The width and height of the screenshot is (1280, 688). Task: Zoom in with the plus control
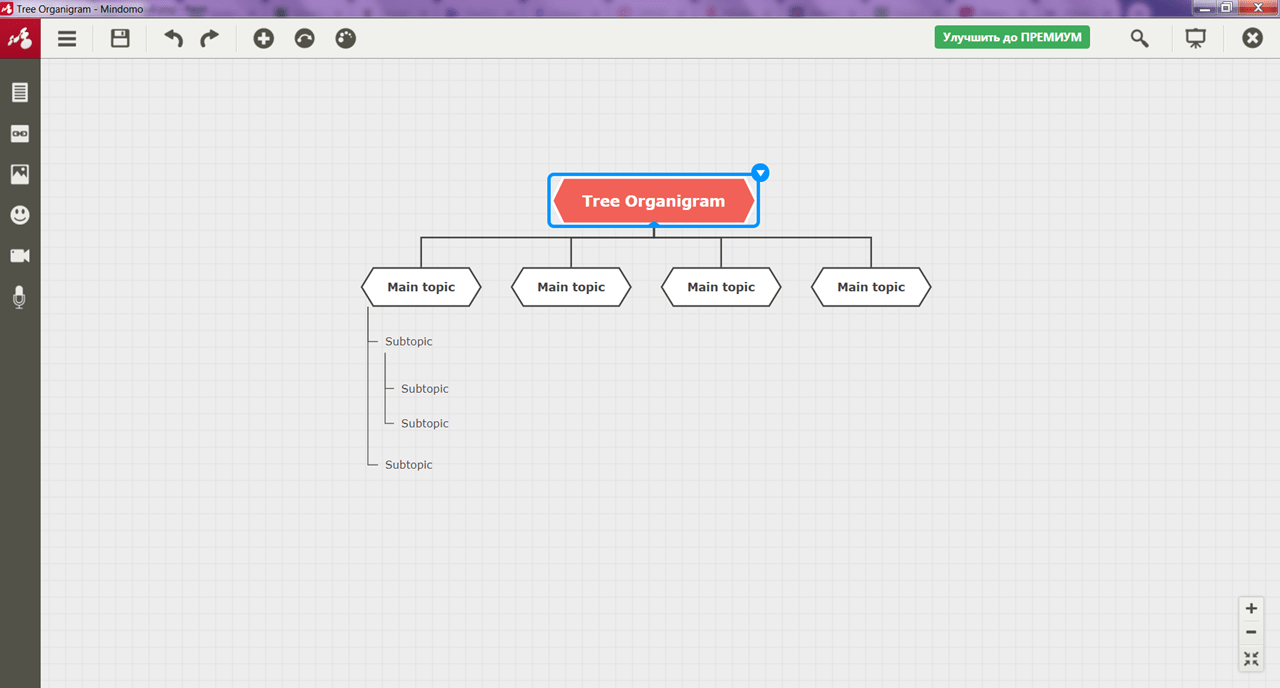coord(1251,608)
